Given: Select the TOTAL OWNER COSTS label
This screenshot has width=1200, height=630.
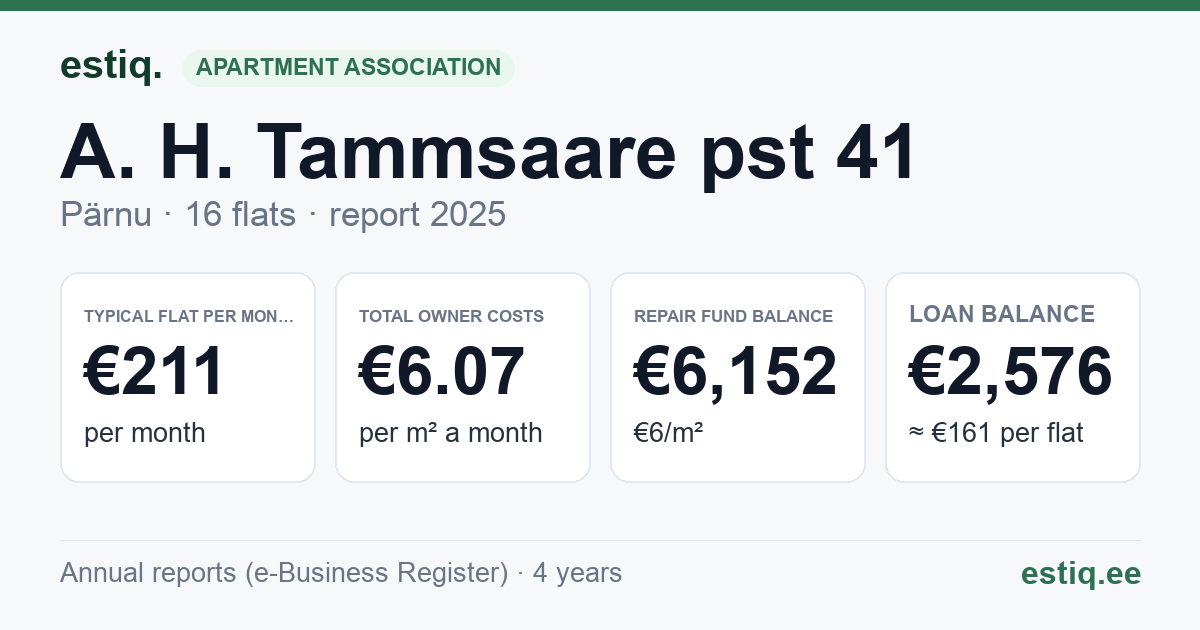Looking at the screenshot, I should pyautogui.click(x=451, y=317).
